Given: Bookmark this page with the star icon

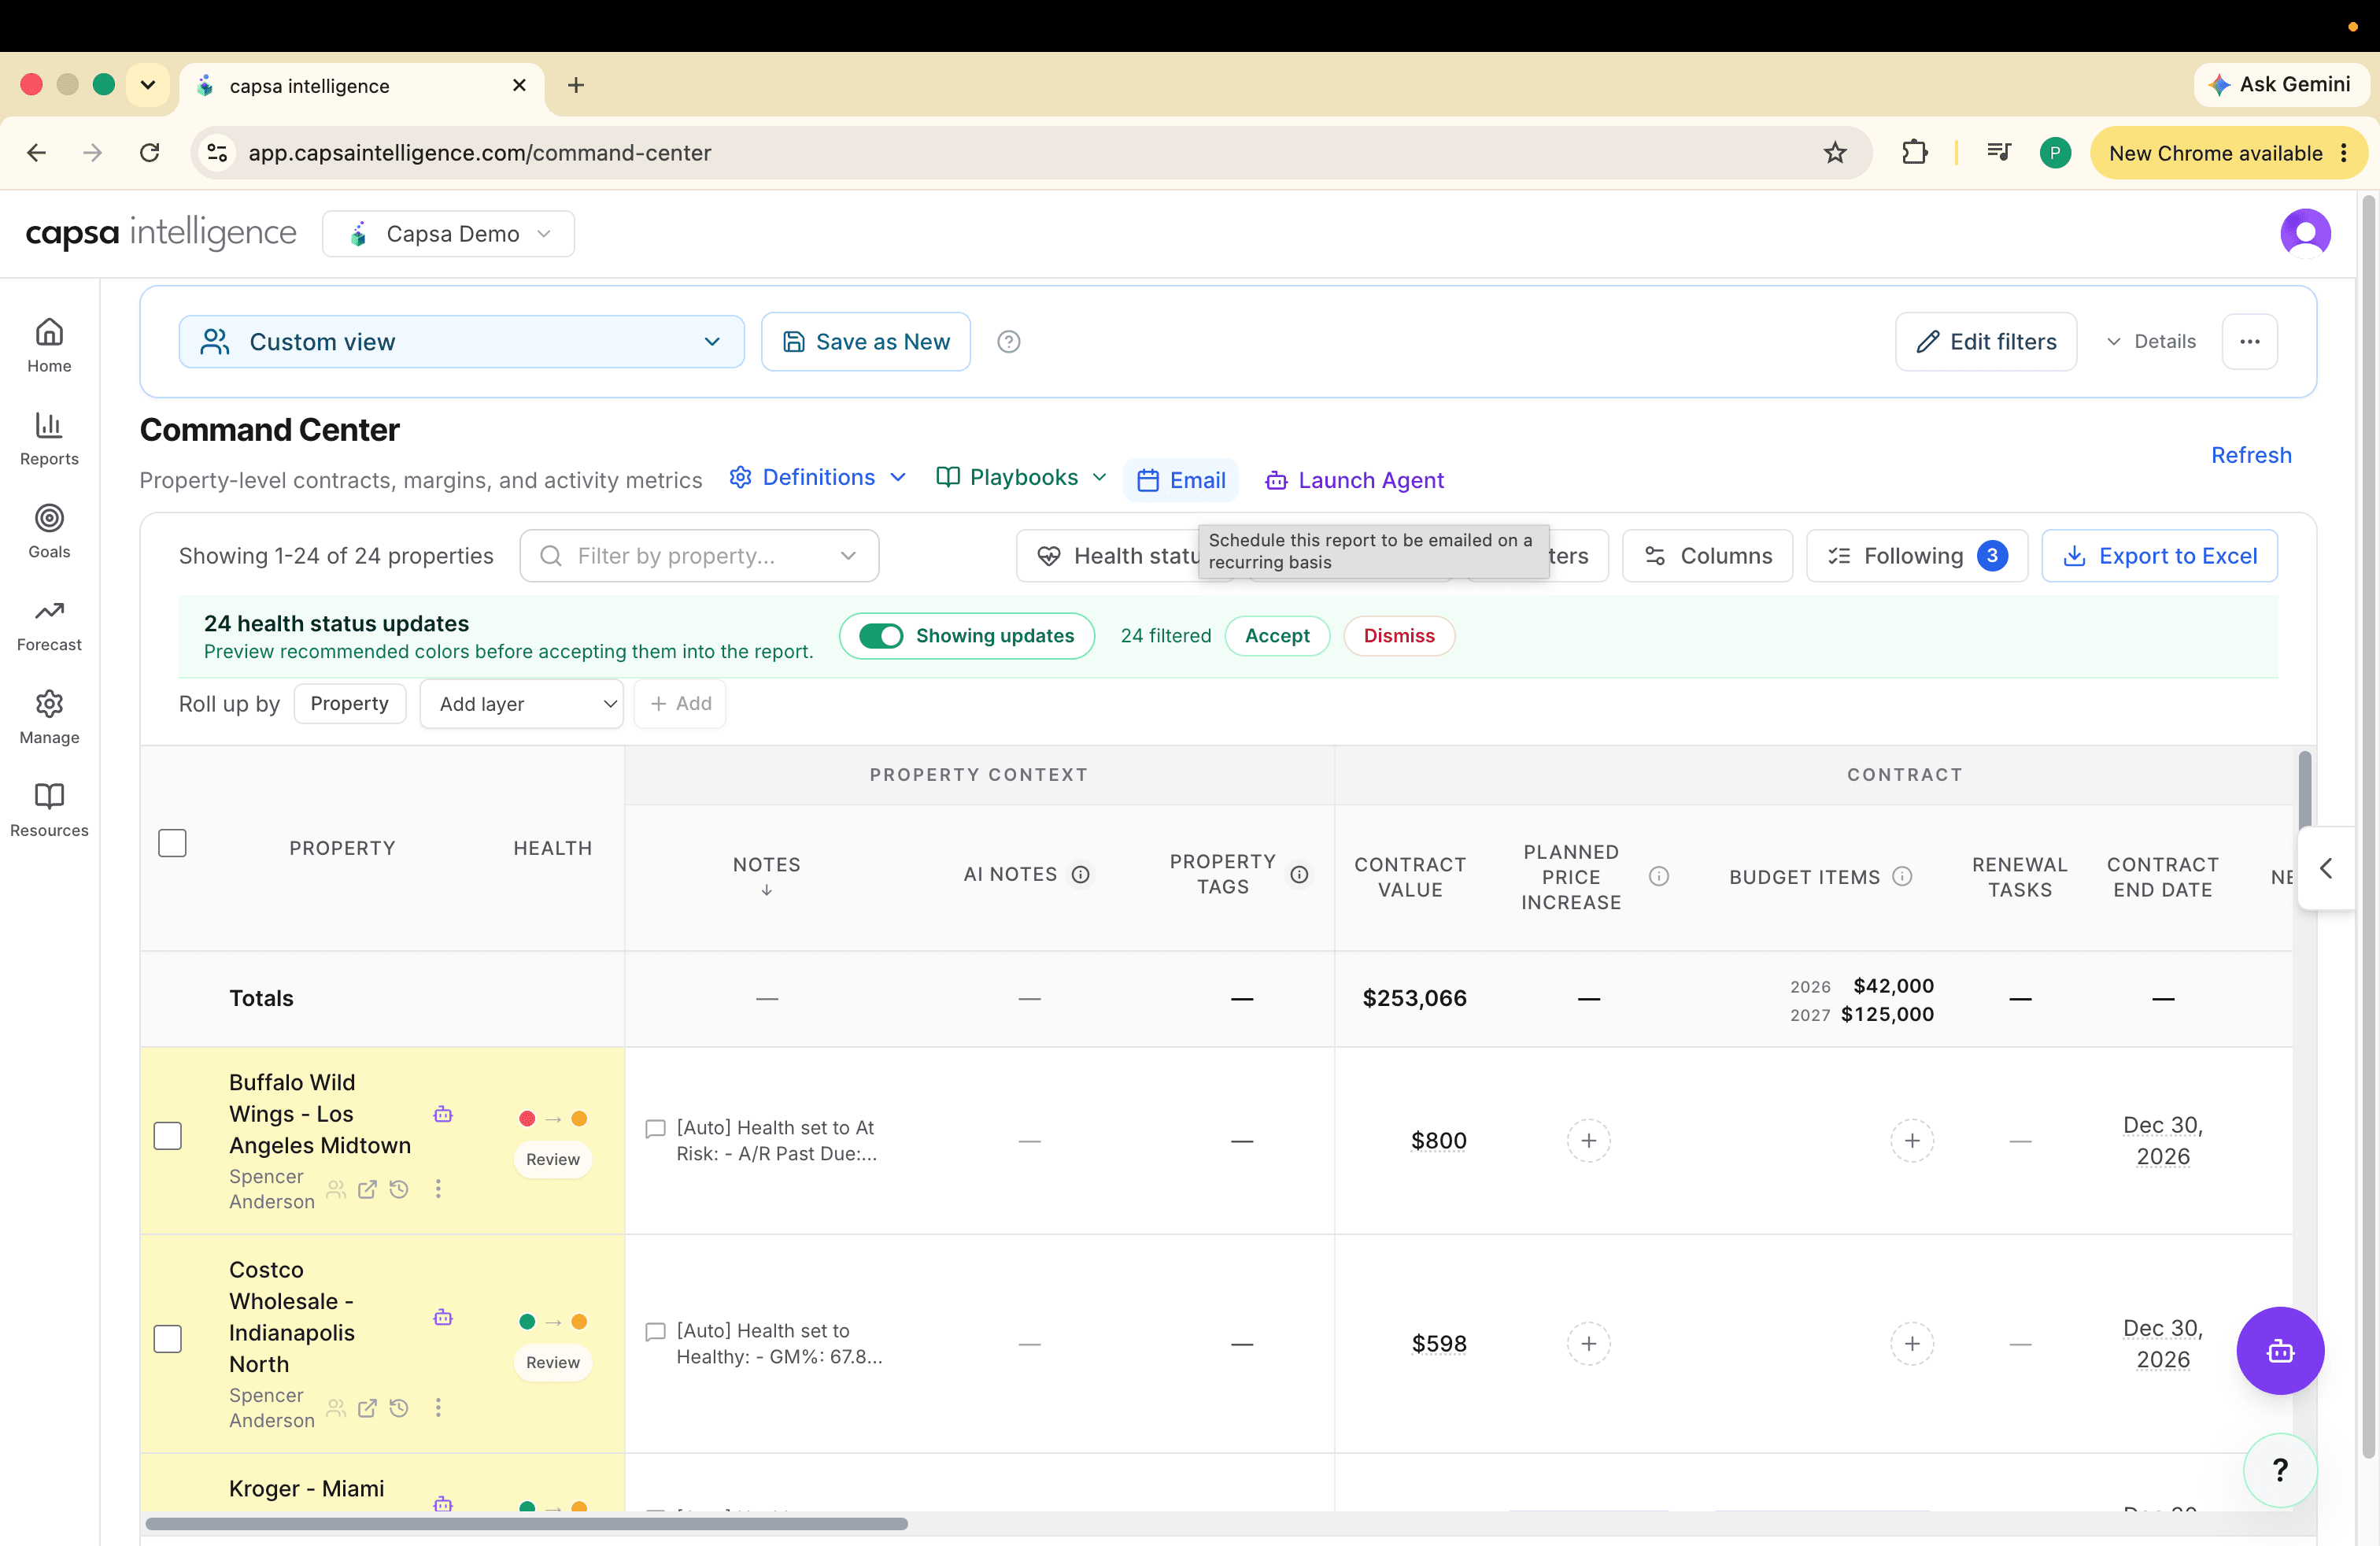Looking at the screenshot, I should click(x=1834, y=153).
